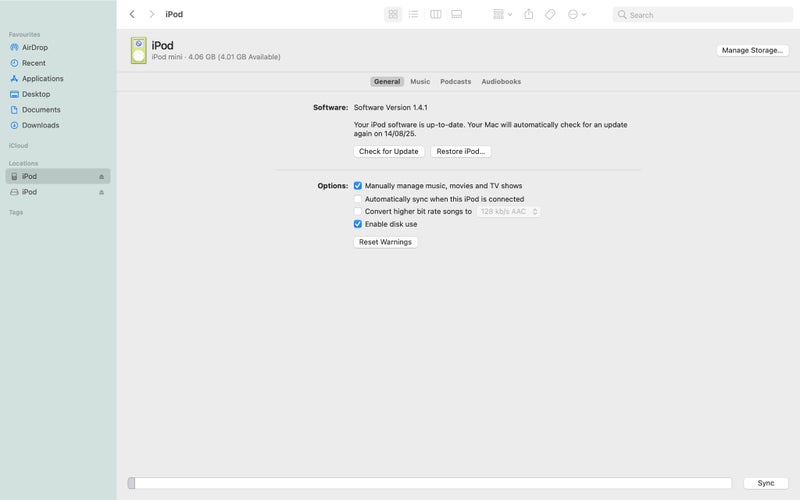Click the Manage Storage button

(752, 50)
